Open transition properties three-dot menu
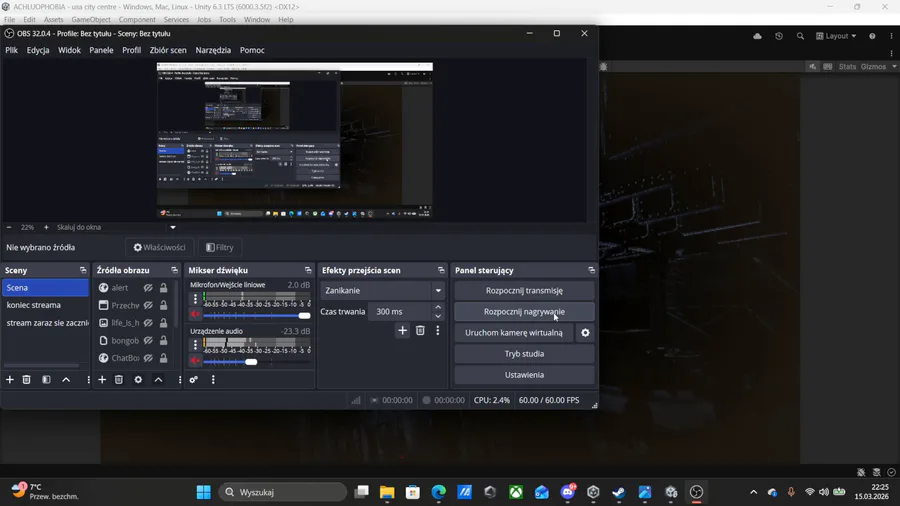The height and width of the screenshot is (506, 900). click(437, 330)
